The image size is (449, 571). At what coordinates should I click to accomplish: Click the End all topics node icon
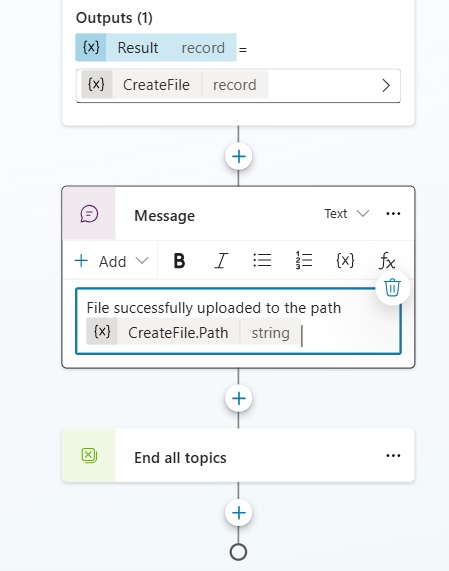point(89,456)
